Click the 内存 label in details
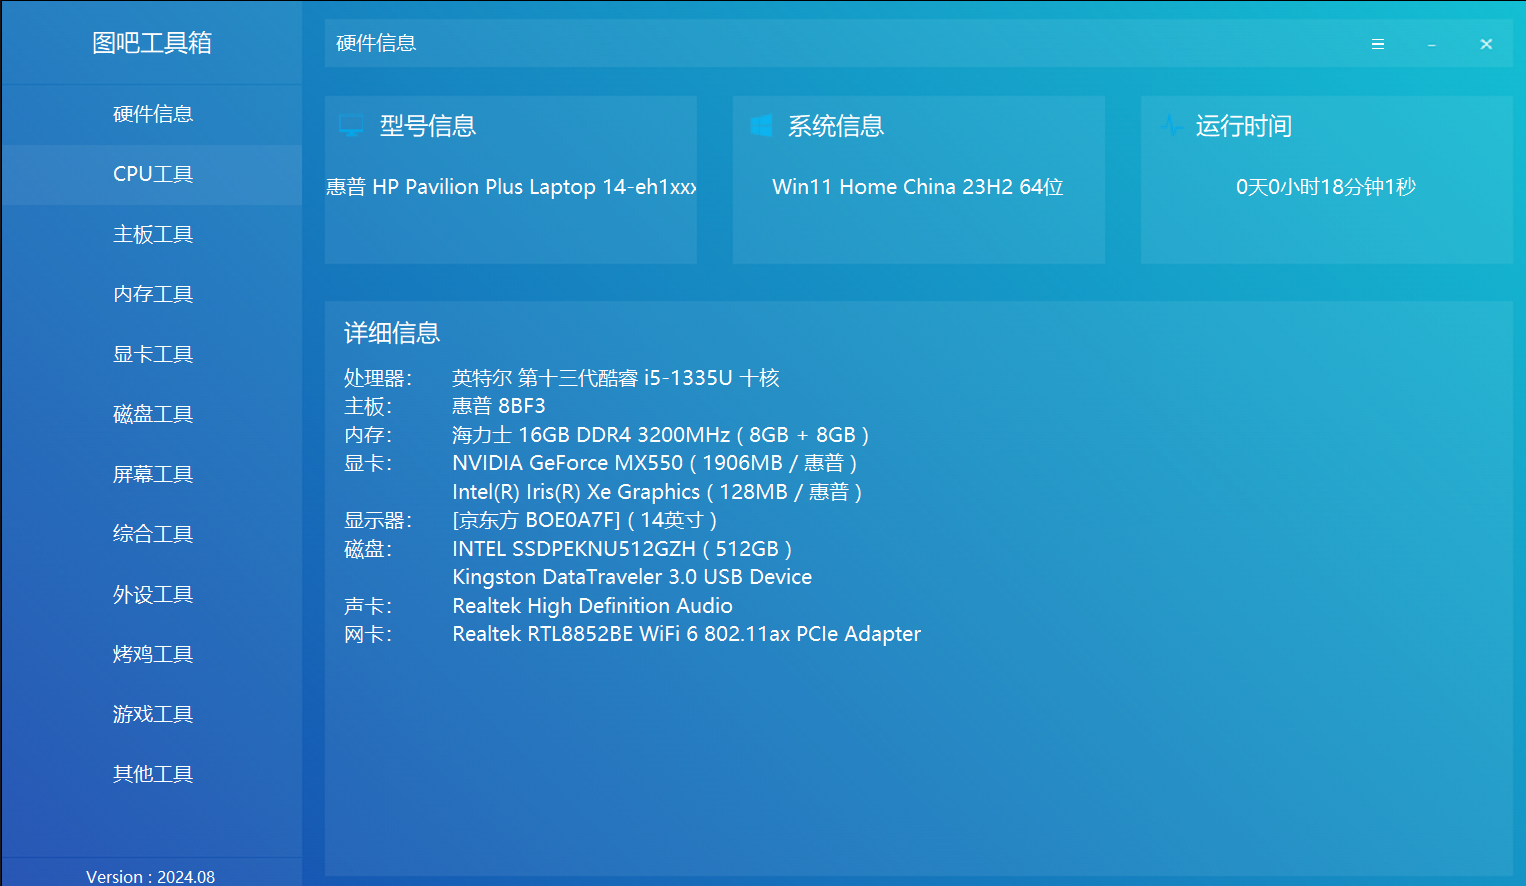The width and height of the screenshot is (1526, 886). [x=368, y=435]
